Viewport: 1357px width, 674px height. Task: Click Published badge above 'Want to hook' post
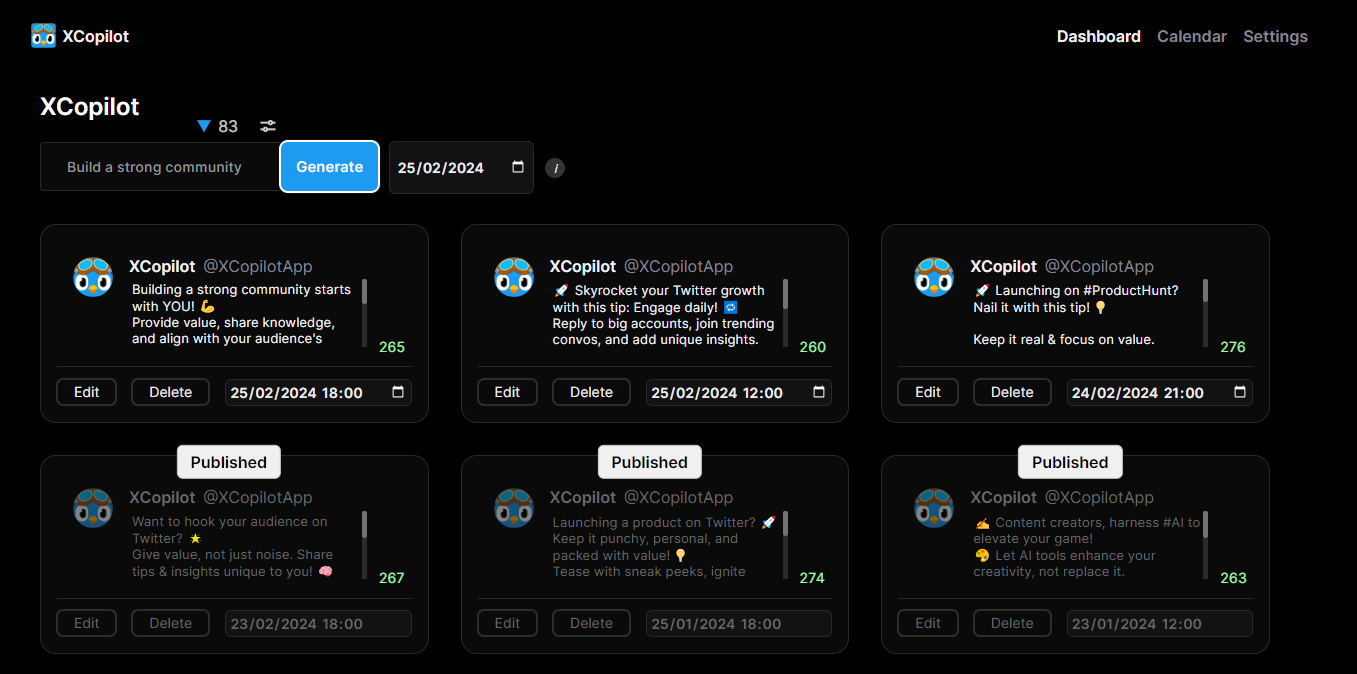(x=229, y=462)
